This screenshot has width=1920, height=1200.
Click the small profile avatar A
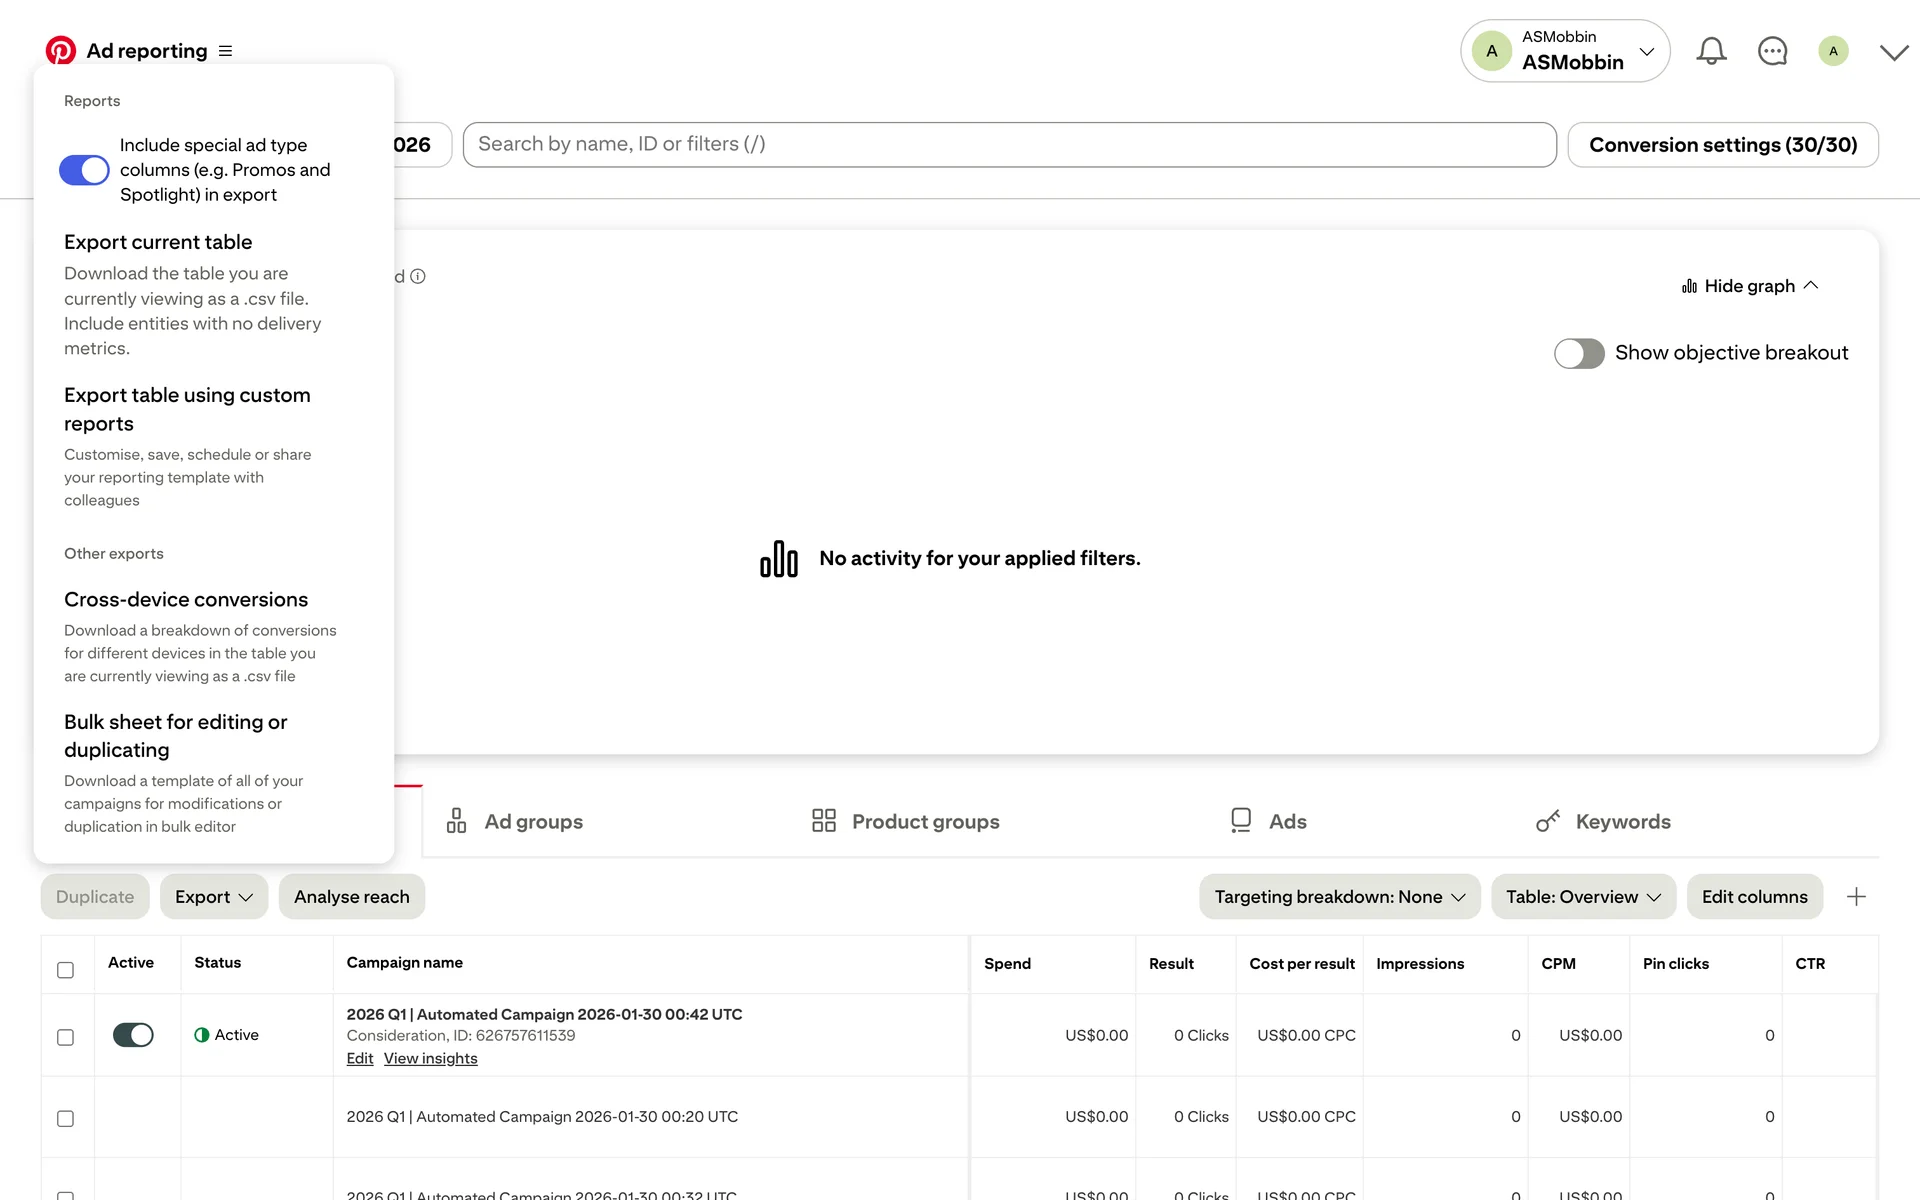pyautogui.click(x=1833, y=51)
